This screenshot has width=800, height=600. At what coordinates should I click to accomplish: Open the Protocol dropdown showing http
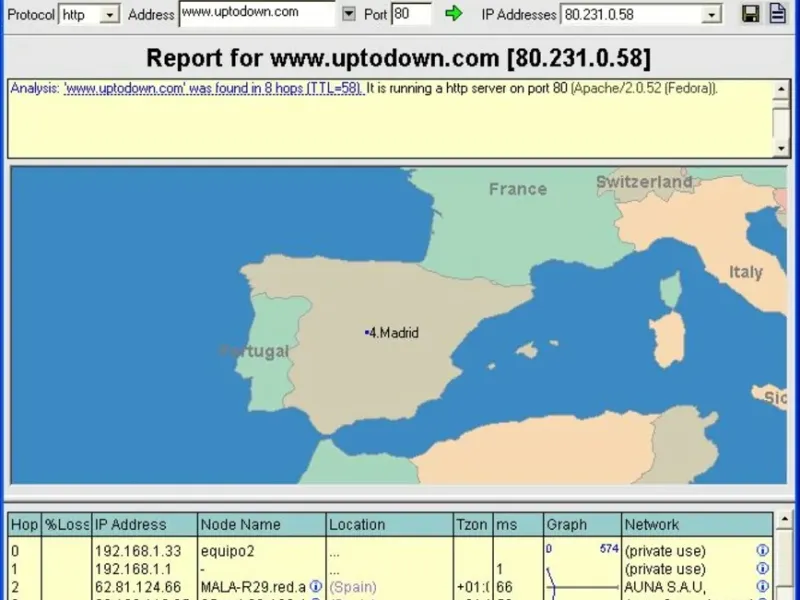pyautogui.click(x=110, y=15)
